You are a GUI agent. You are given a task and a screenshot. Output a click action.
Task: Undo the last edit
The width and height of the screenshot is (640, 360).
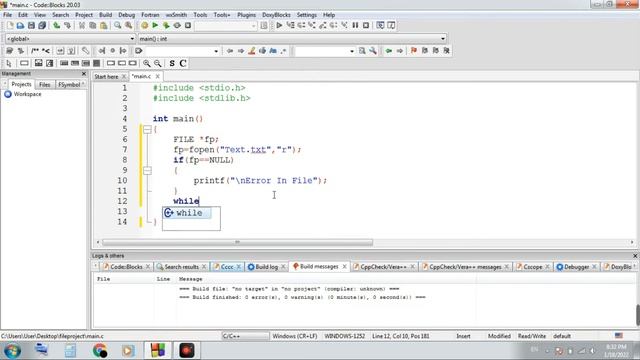click(56, 25)
